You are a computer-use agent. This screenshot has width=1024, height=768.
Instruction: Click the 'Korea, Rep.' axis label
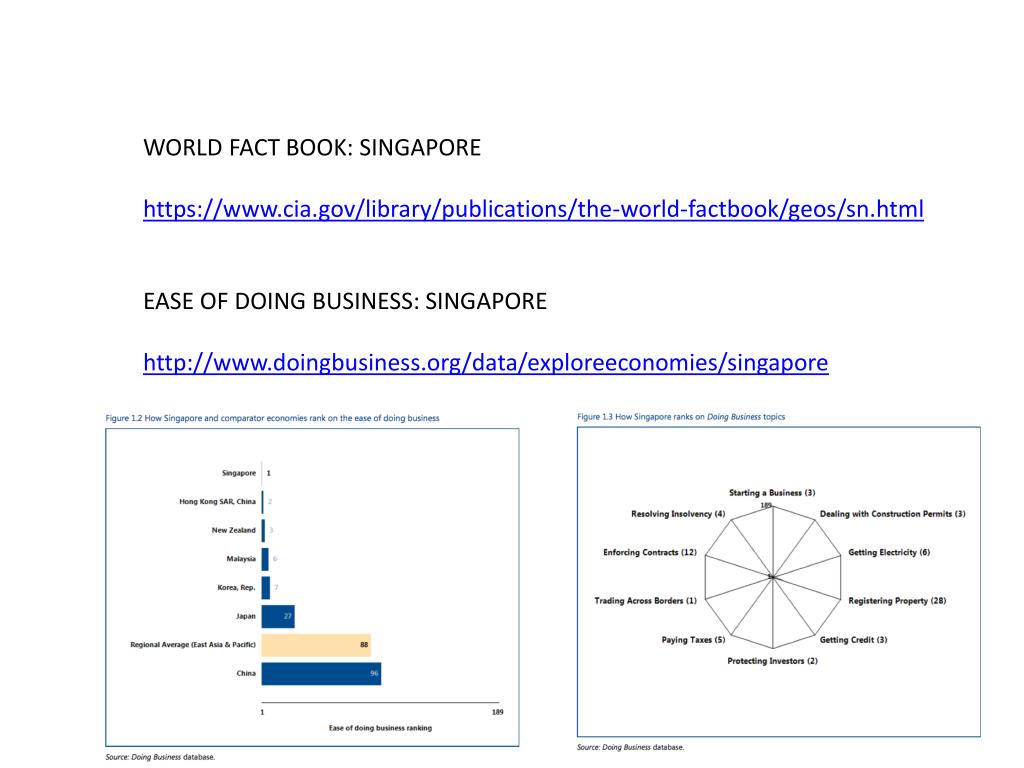236,588
